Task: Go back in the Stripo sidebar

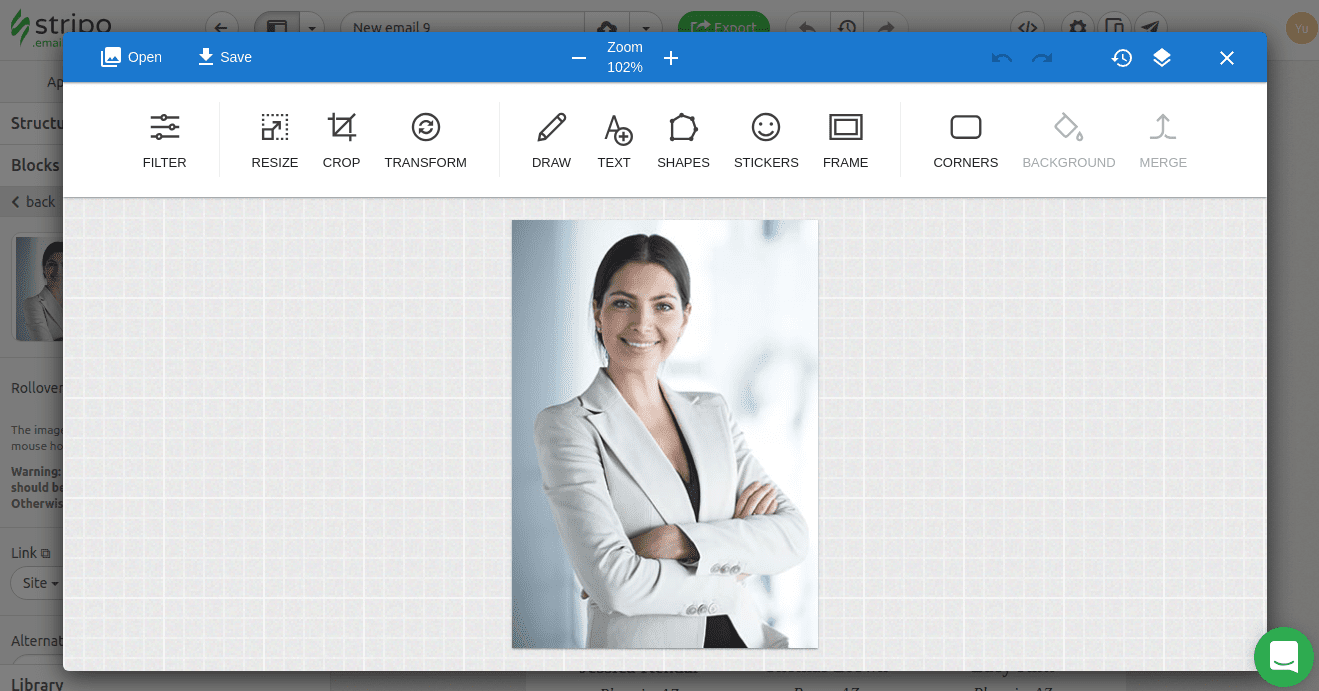Action: [34, 202]
